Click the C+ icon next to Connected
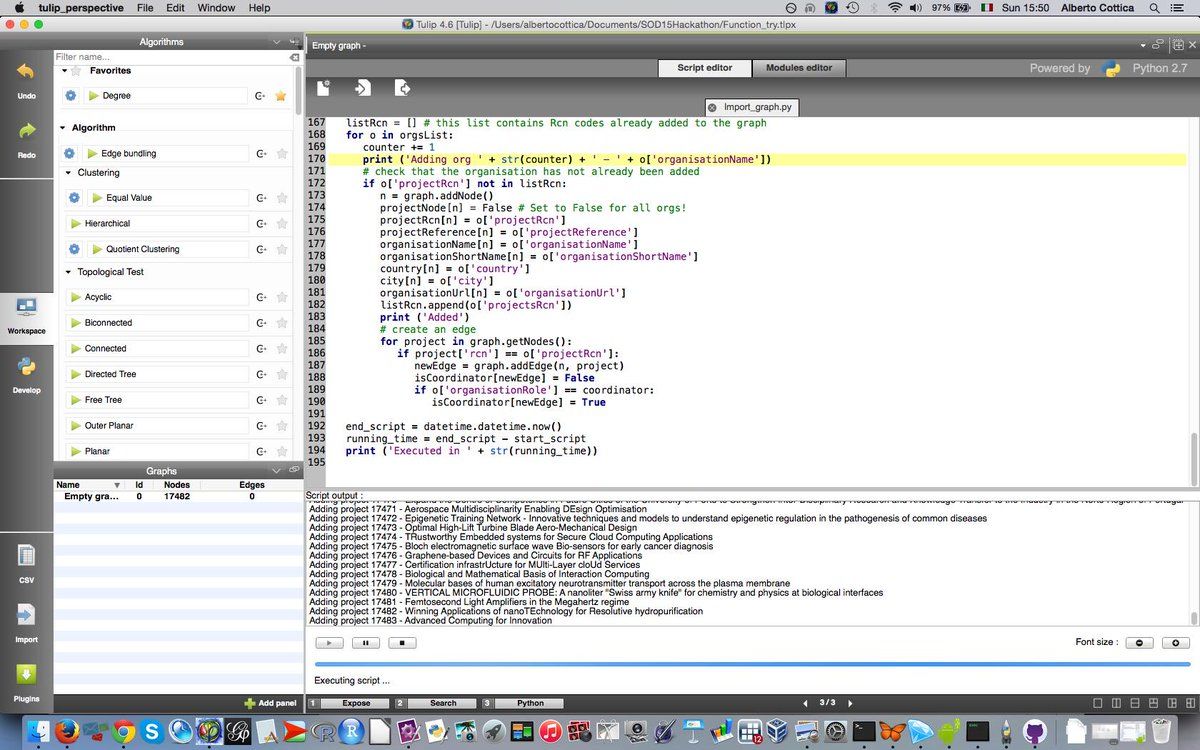1200x750 pixels. coord(261,349)
